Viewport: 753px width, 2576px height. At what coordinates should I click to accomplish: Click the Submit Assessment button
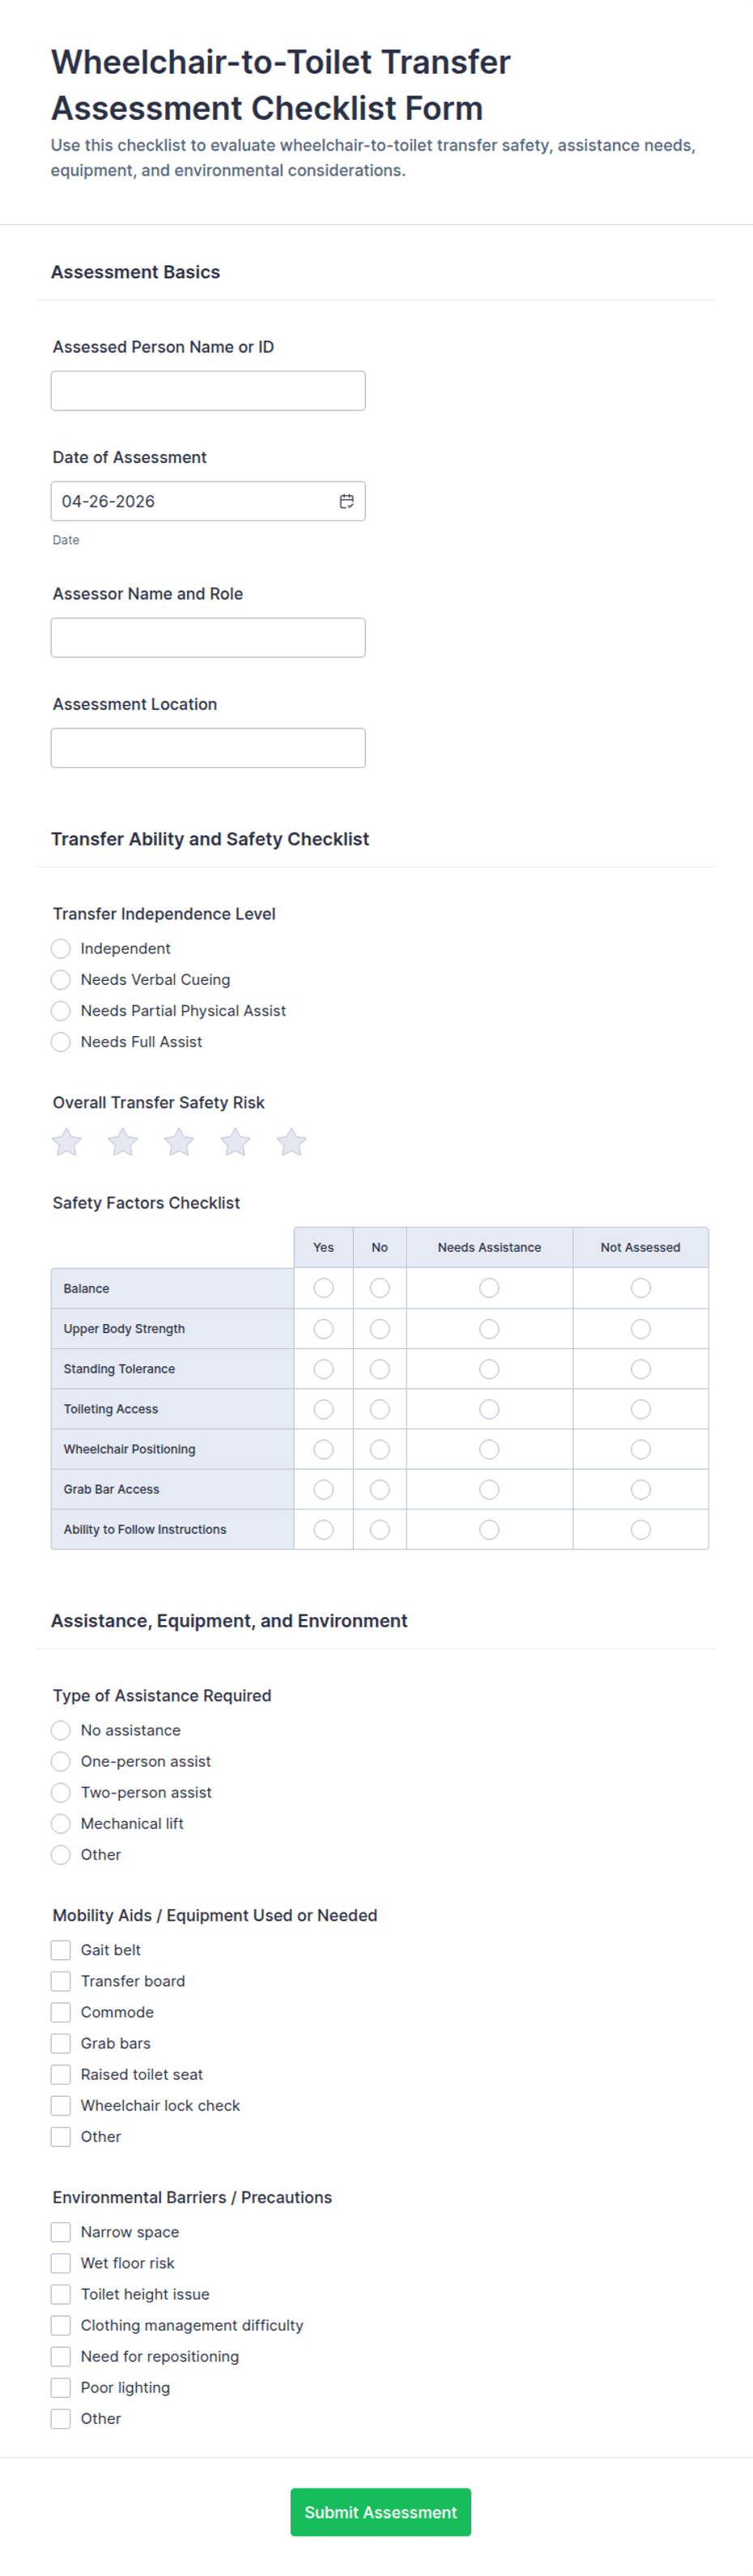pyautogui.click(x=380, y=2512)
